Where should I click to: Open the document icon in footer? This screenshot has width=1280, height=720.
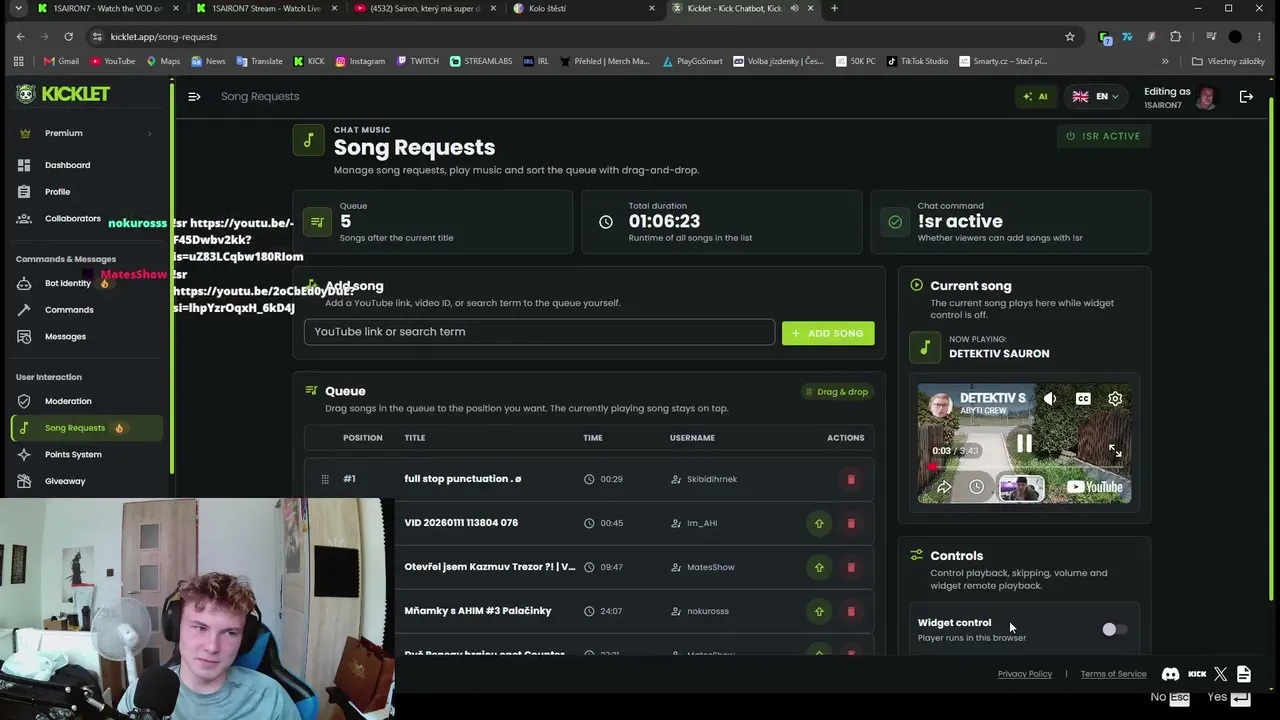click(1244, 674)
